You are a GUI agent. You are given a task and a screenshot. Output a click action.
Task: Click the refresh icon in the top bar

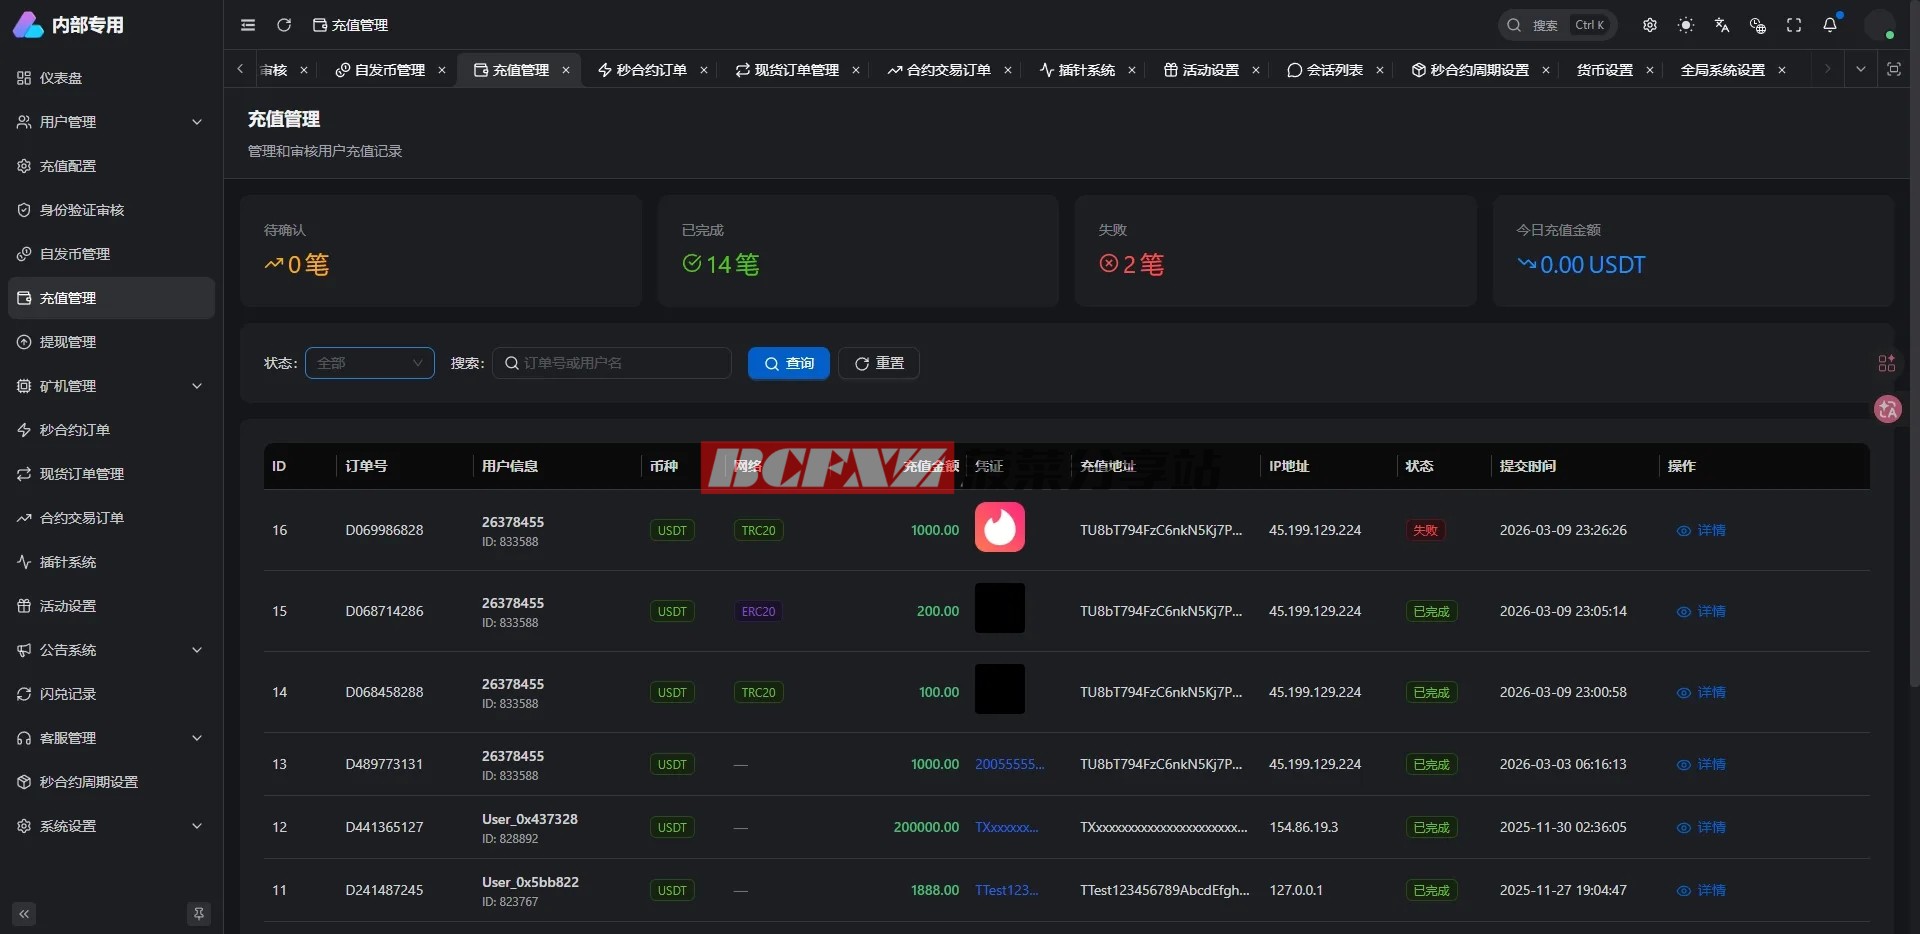[x=284, y=25]
